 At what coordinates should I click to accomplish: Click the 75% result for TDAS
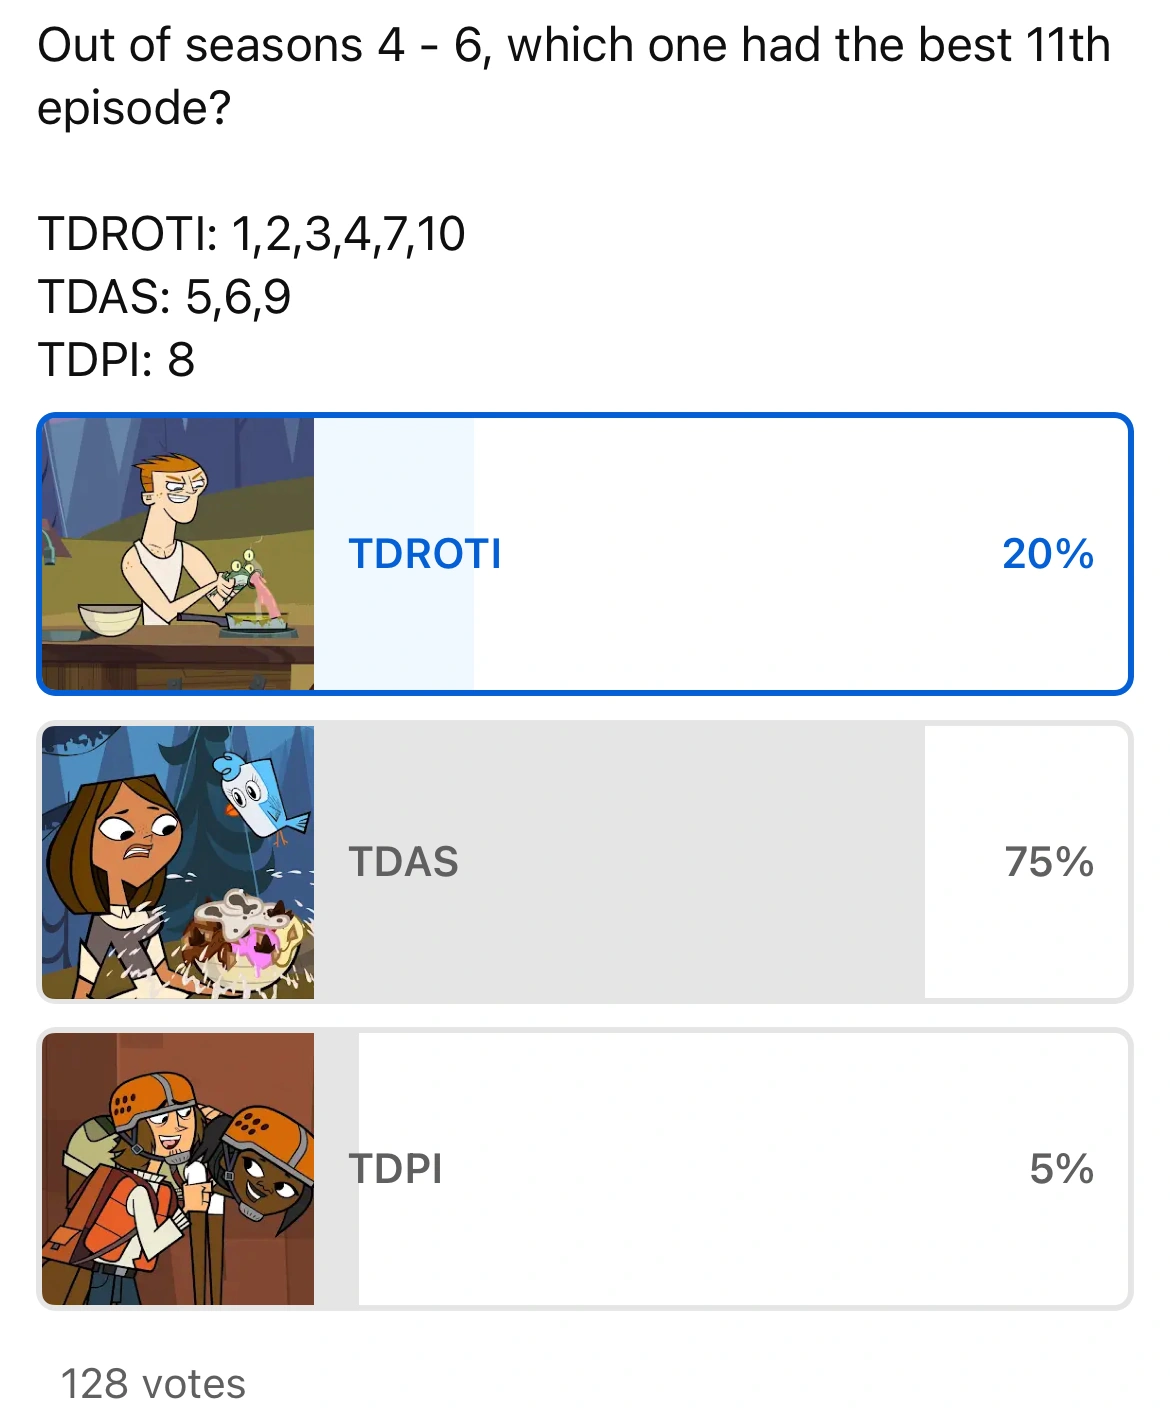click(1049, 862)
